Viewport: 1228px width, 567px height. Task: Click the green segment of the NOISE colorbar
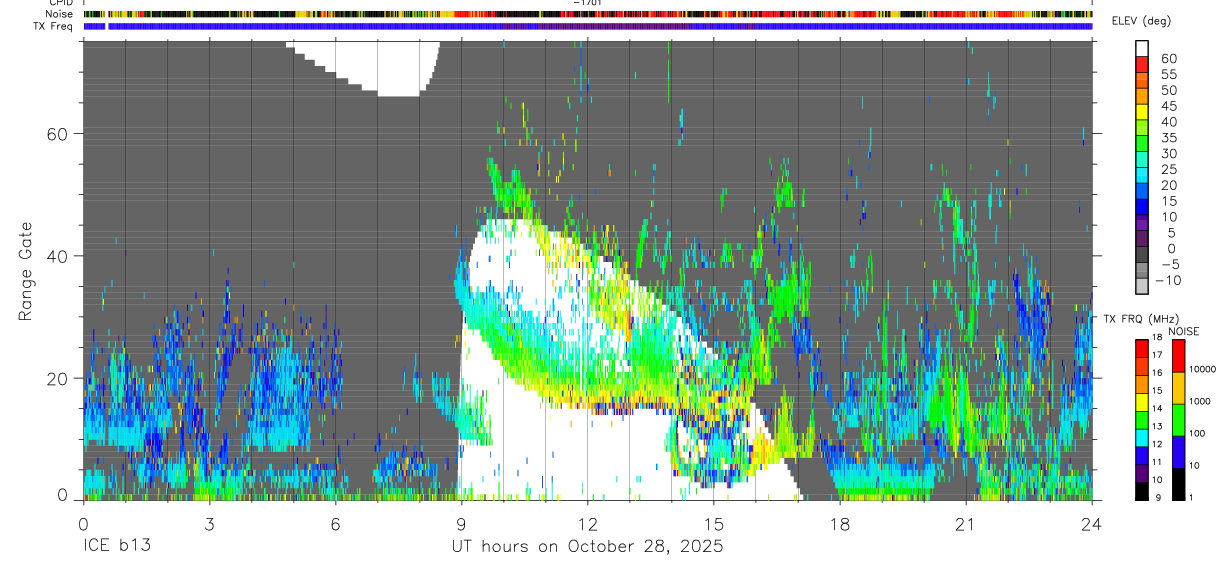click(1177, 420)
